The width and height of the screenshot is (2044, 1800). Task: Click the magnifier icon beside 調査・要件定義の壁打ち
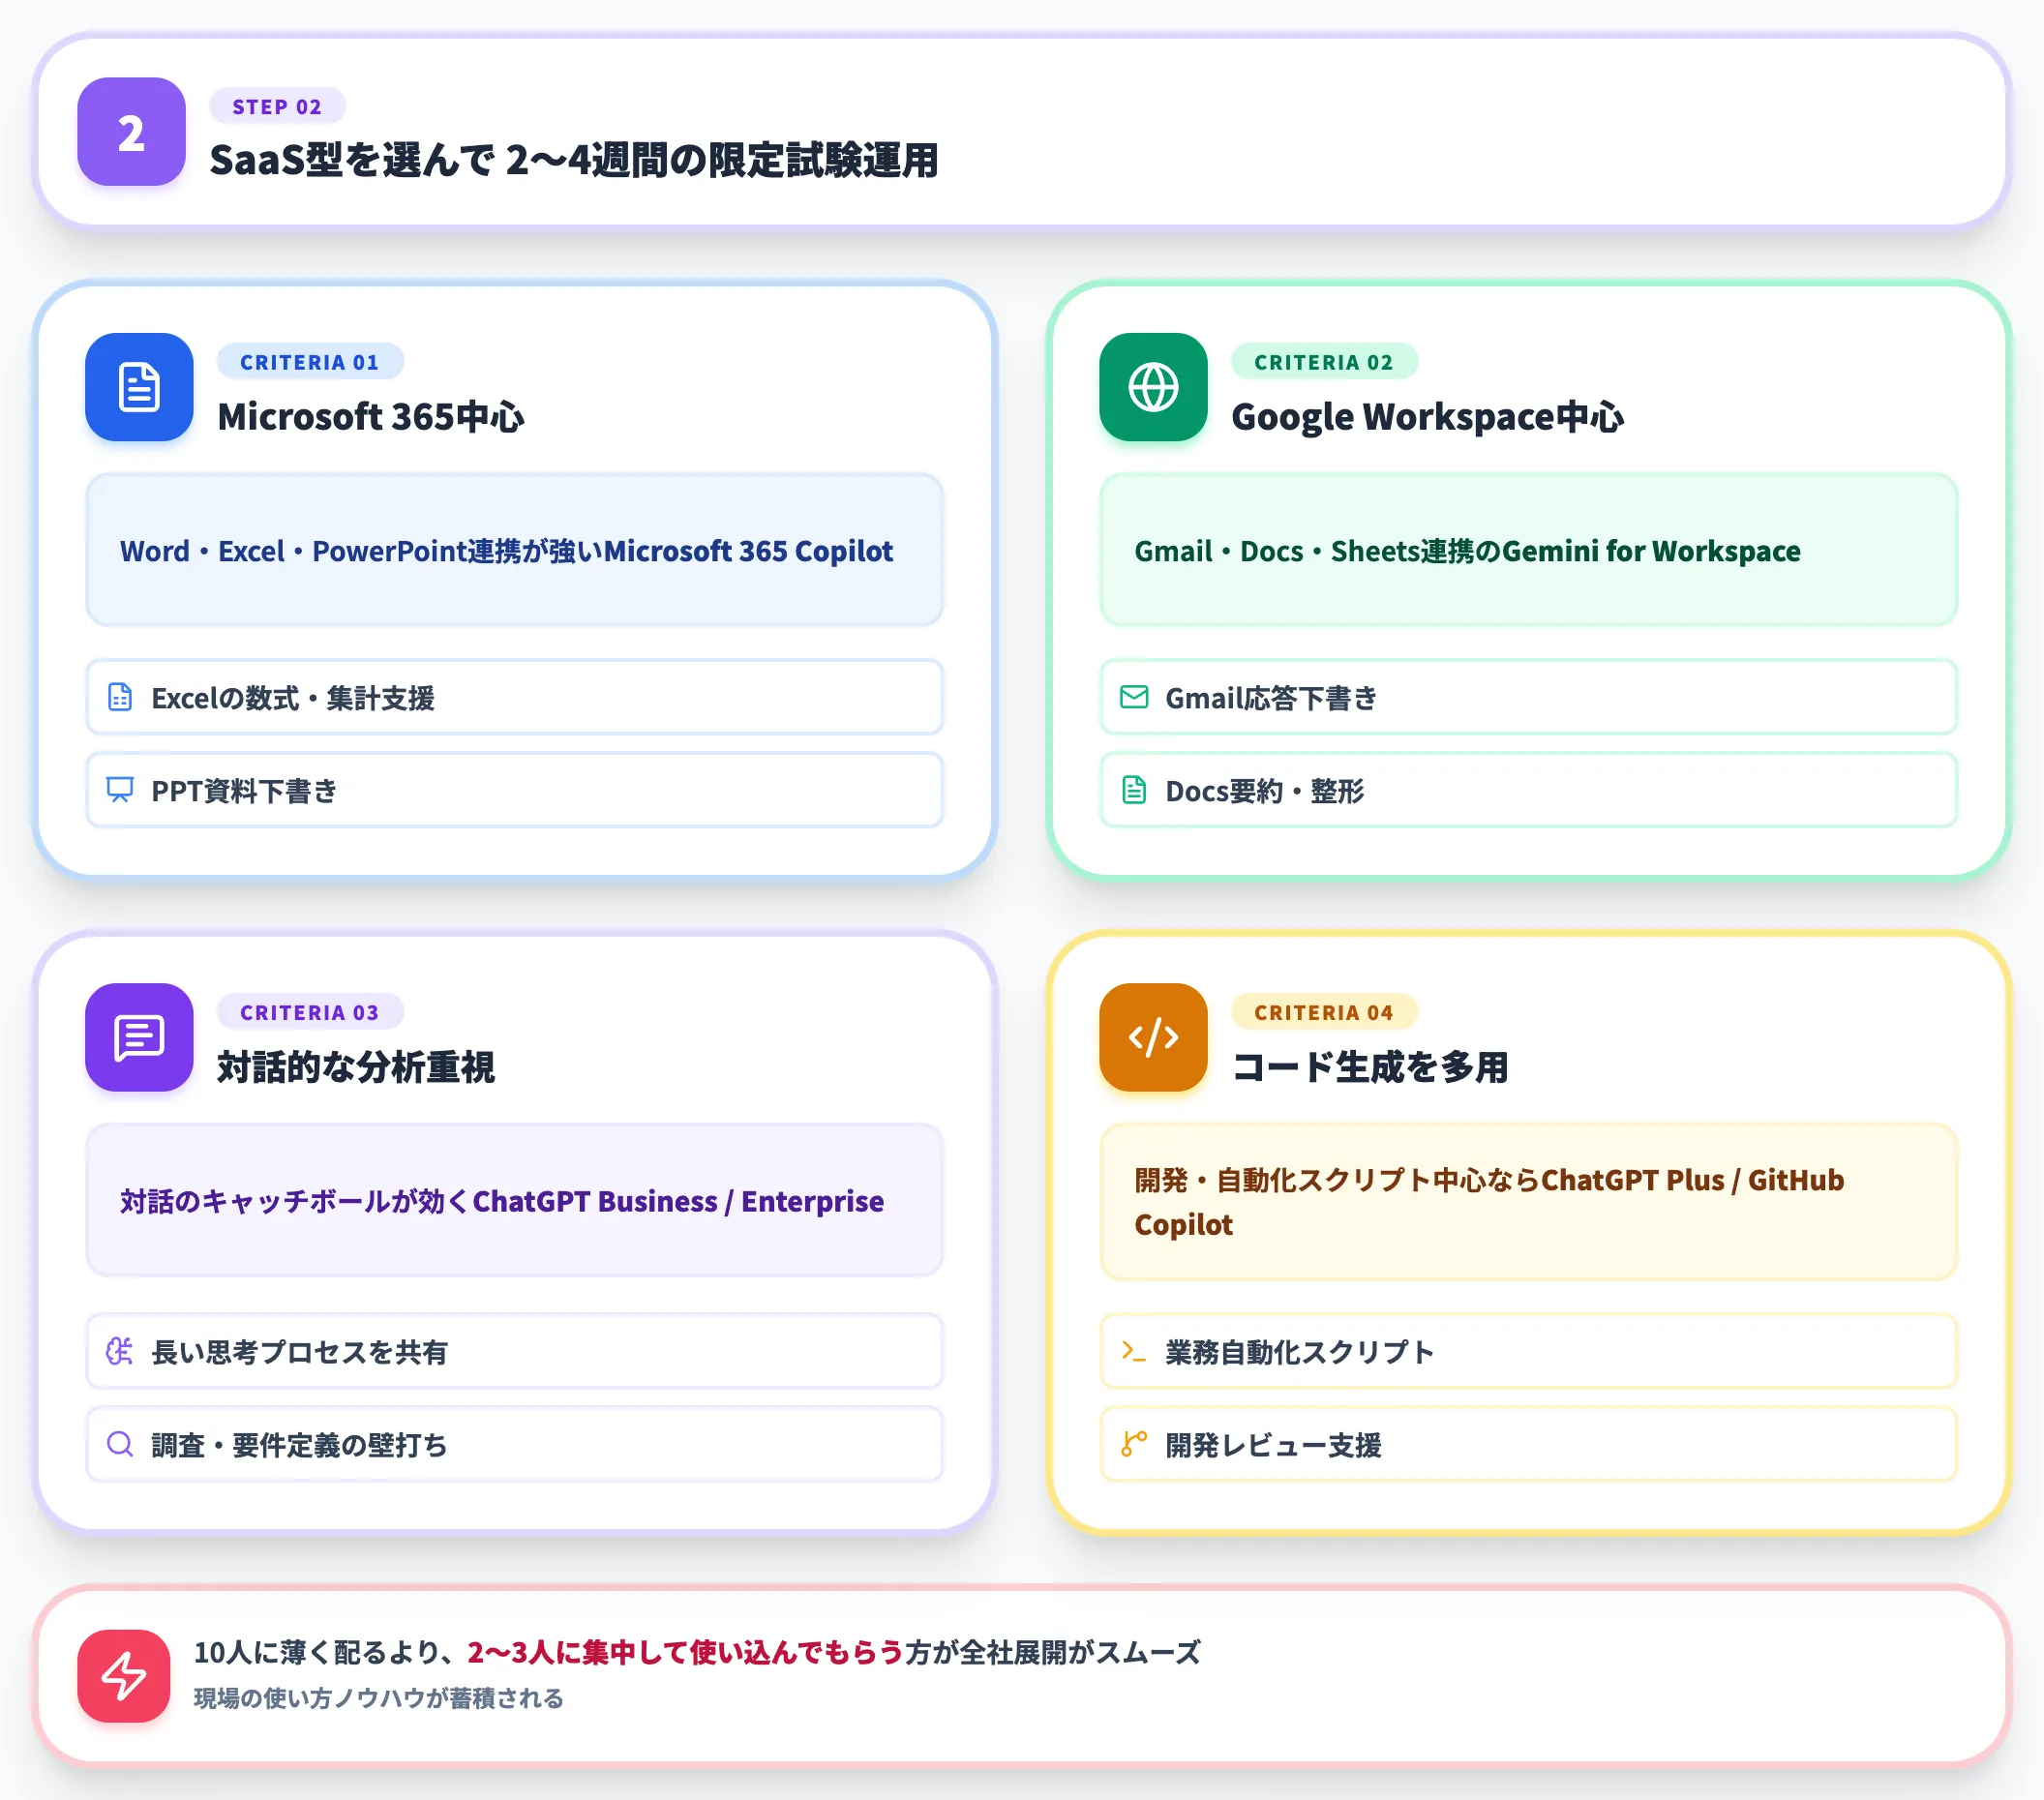click(x=120, y=1444)
